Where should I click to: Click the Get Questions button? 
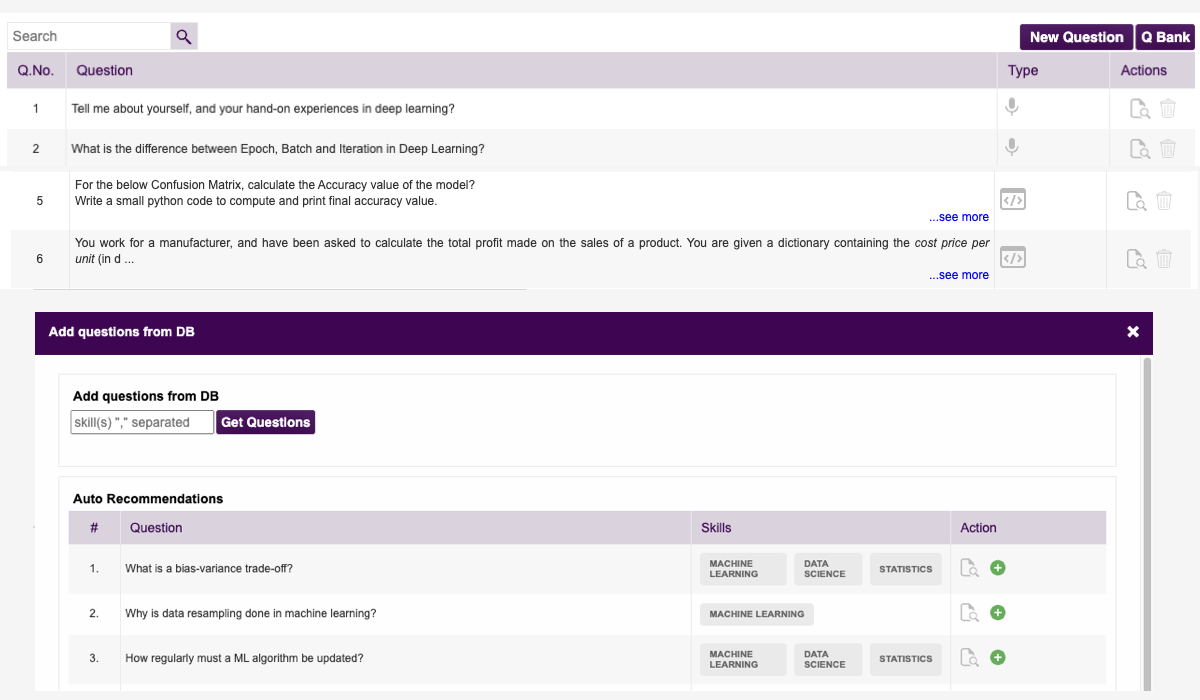pos(266,422)
